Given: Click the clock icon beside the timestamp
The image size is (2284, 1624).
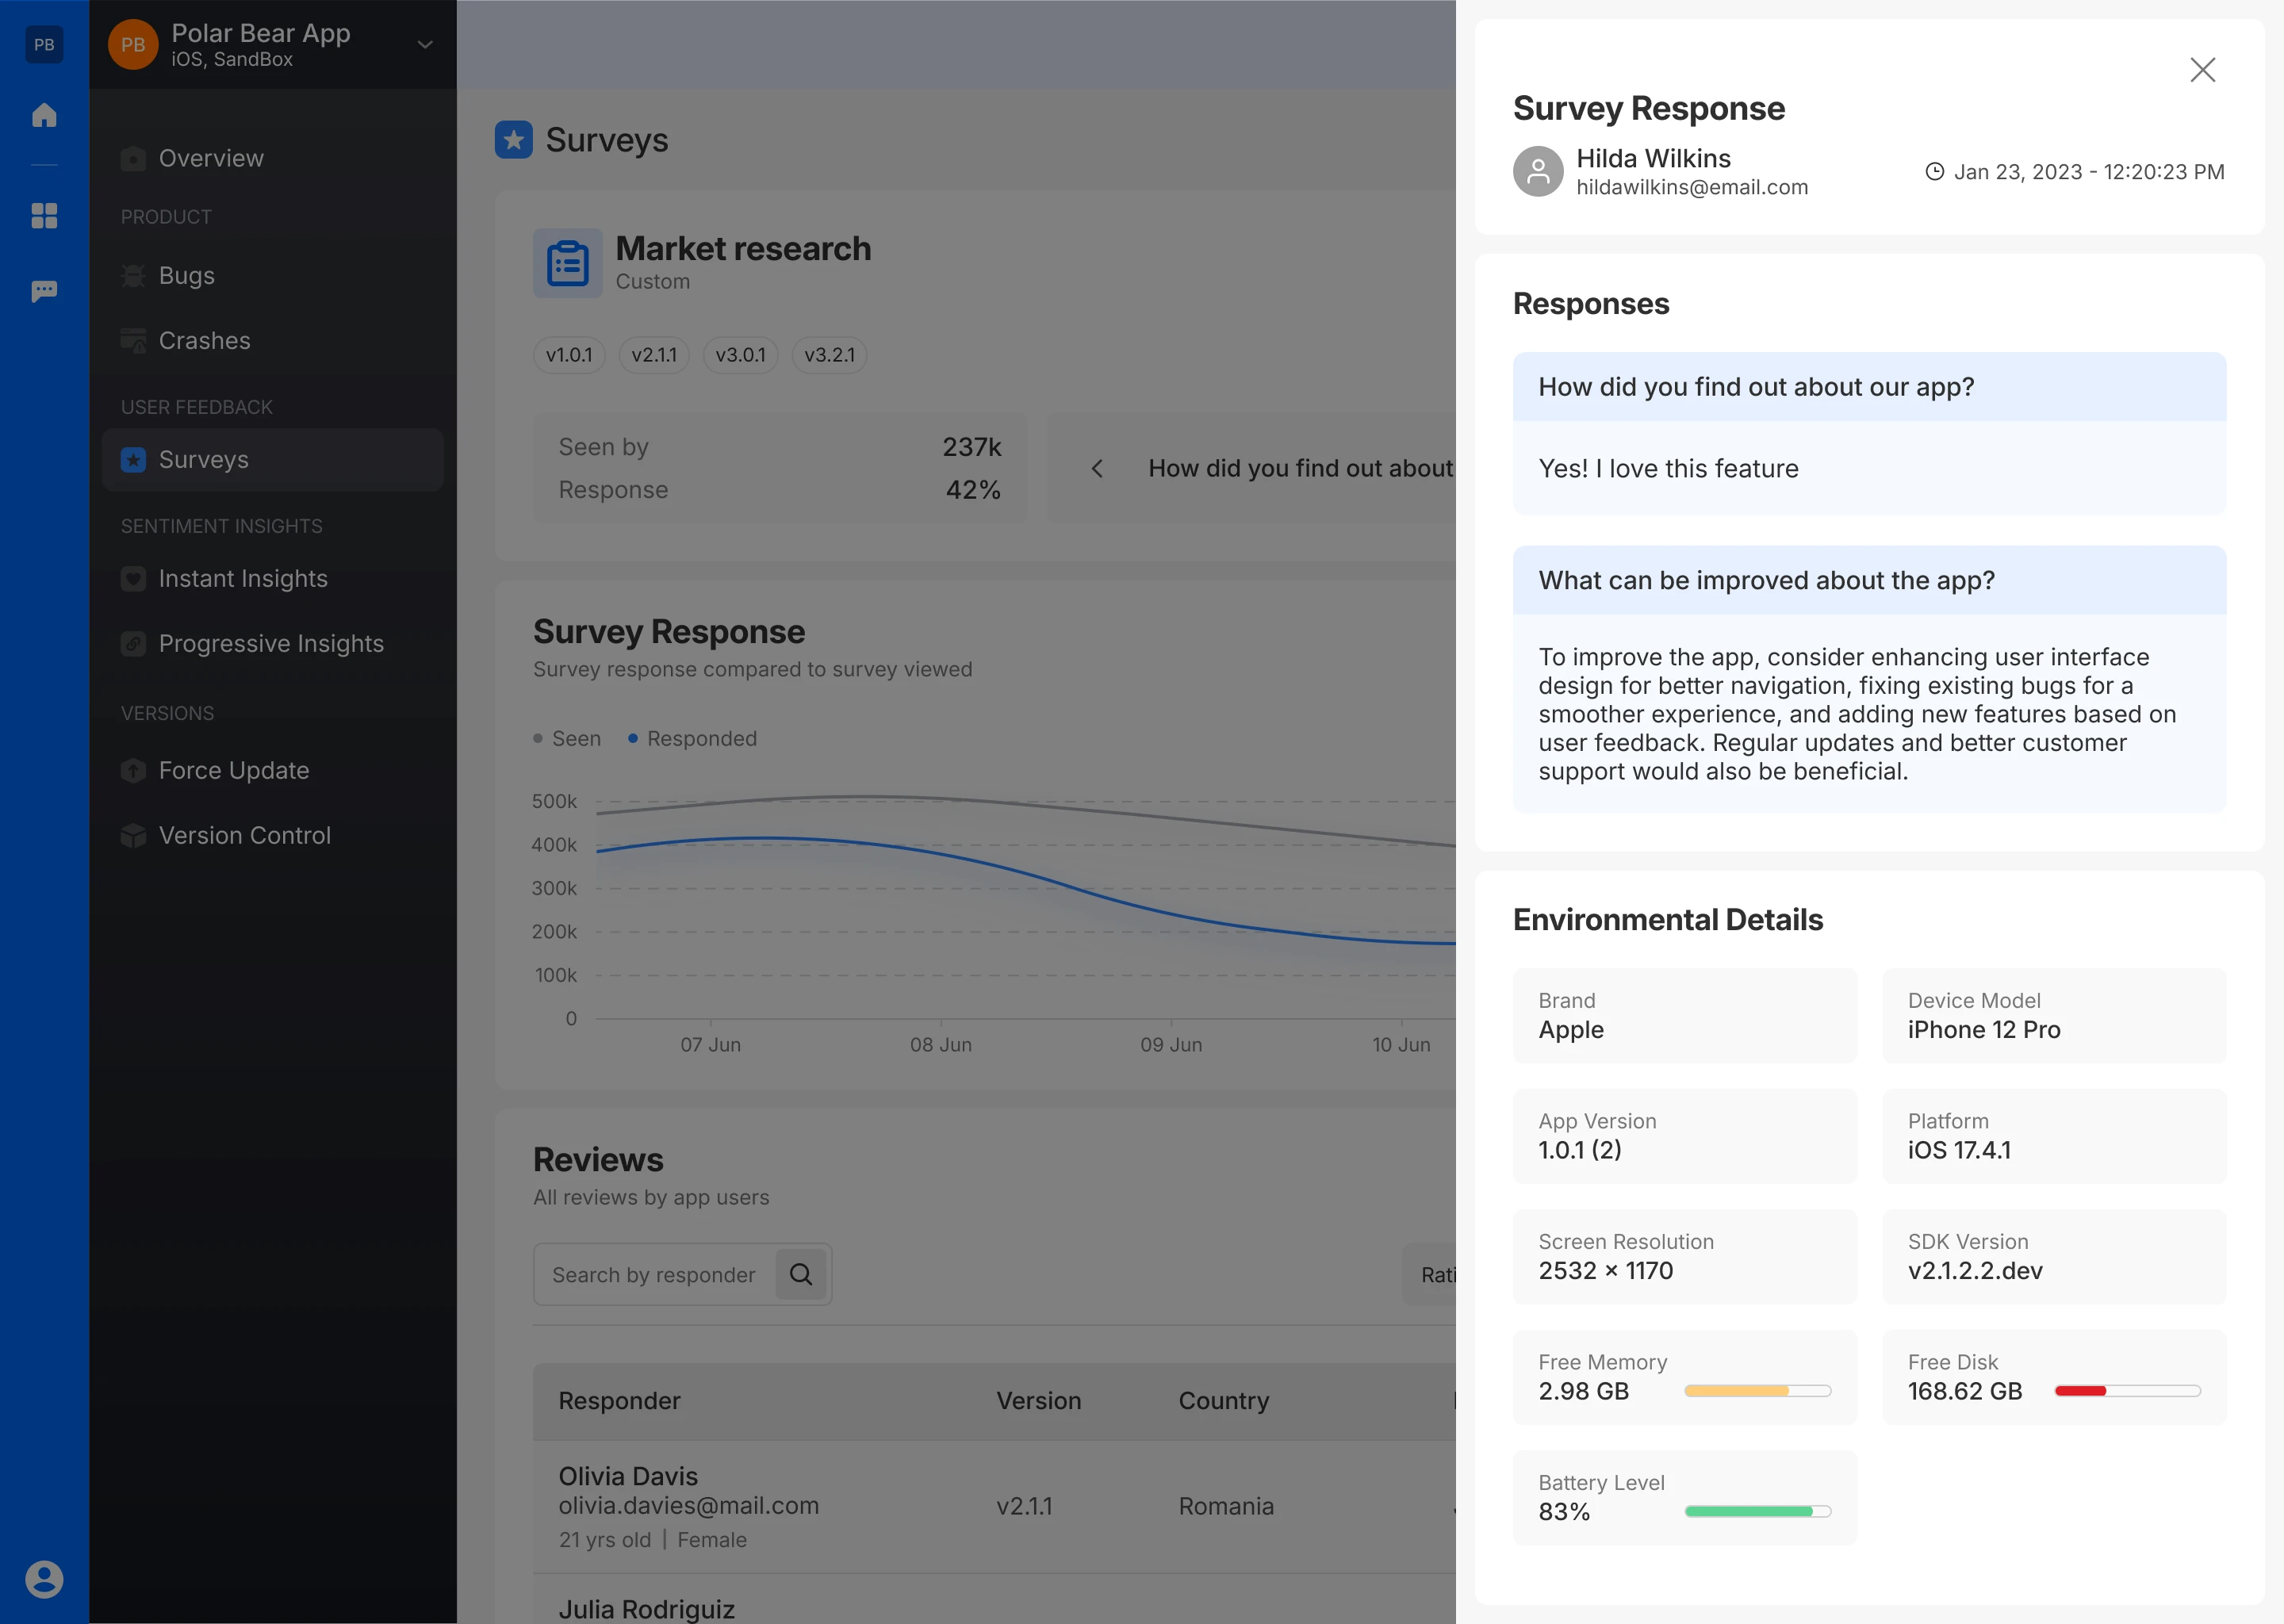Looking at the screenshot, I should click(1935, 172).
